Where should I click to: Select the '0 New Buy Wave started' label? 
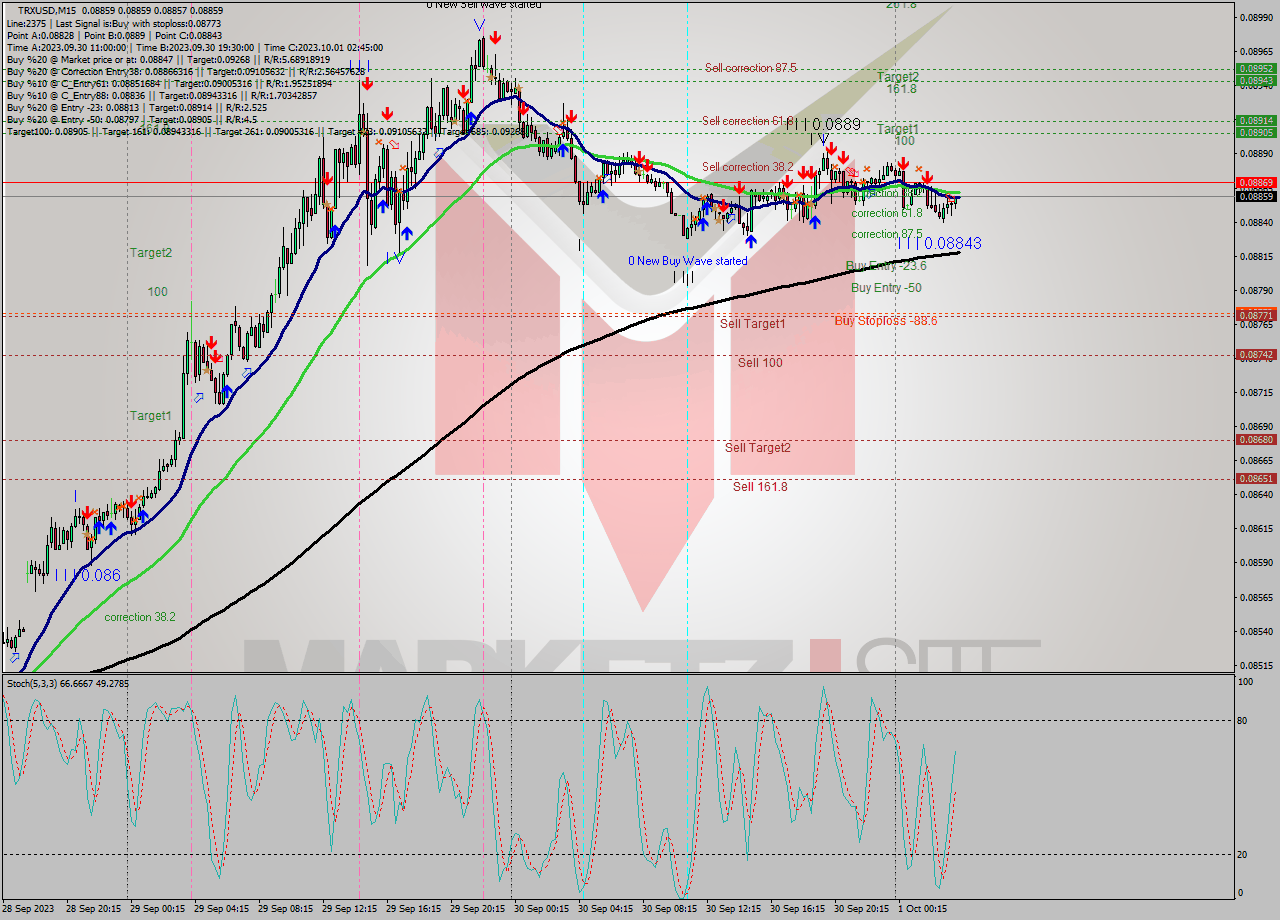(x=687, y=261)
